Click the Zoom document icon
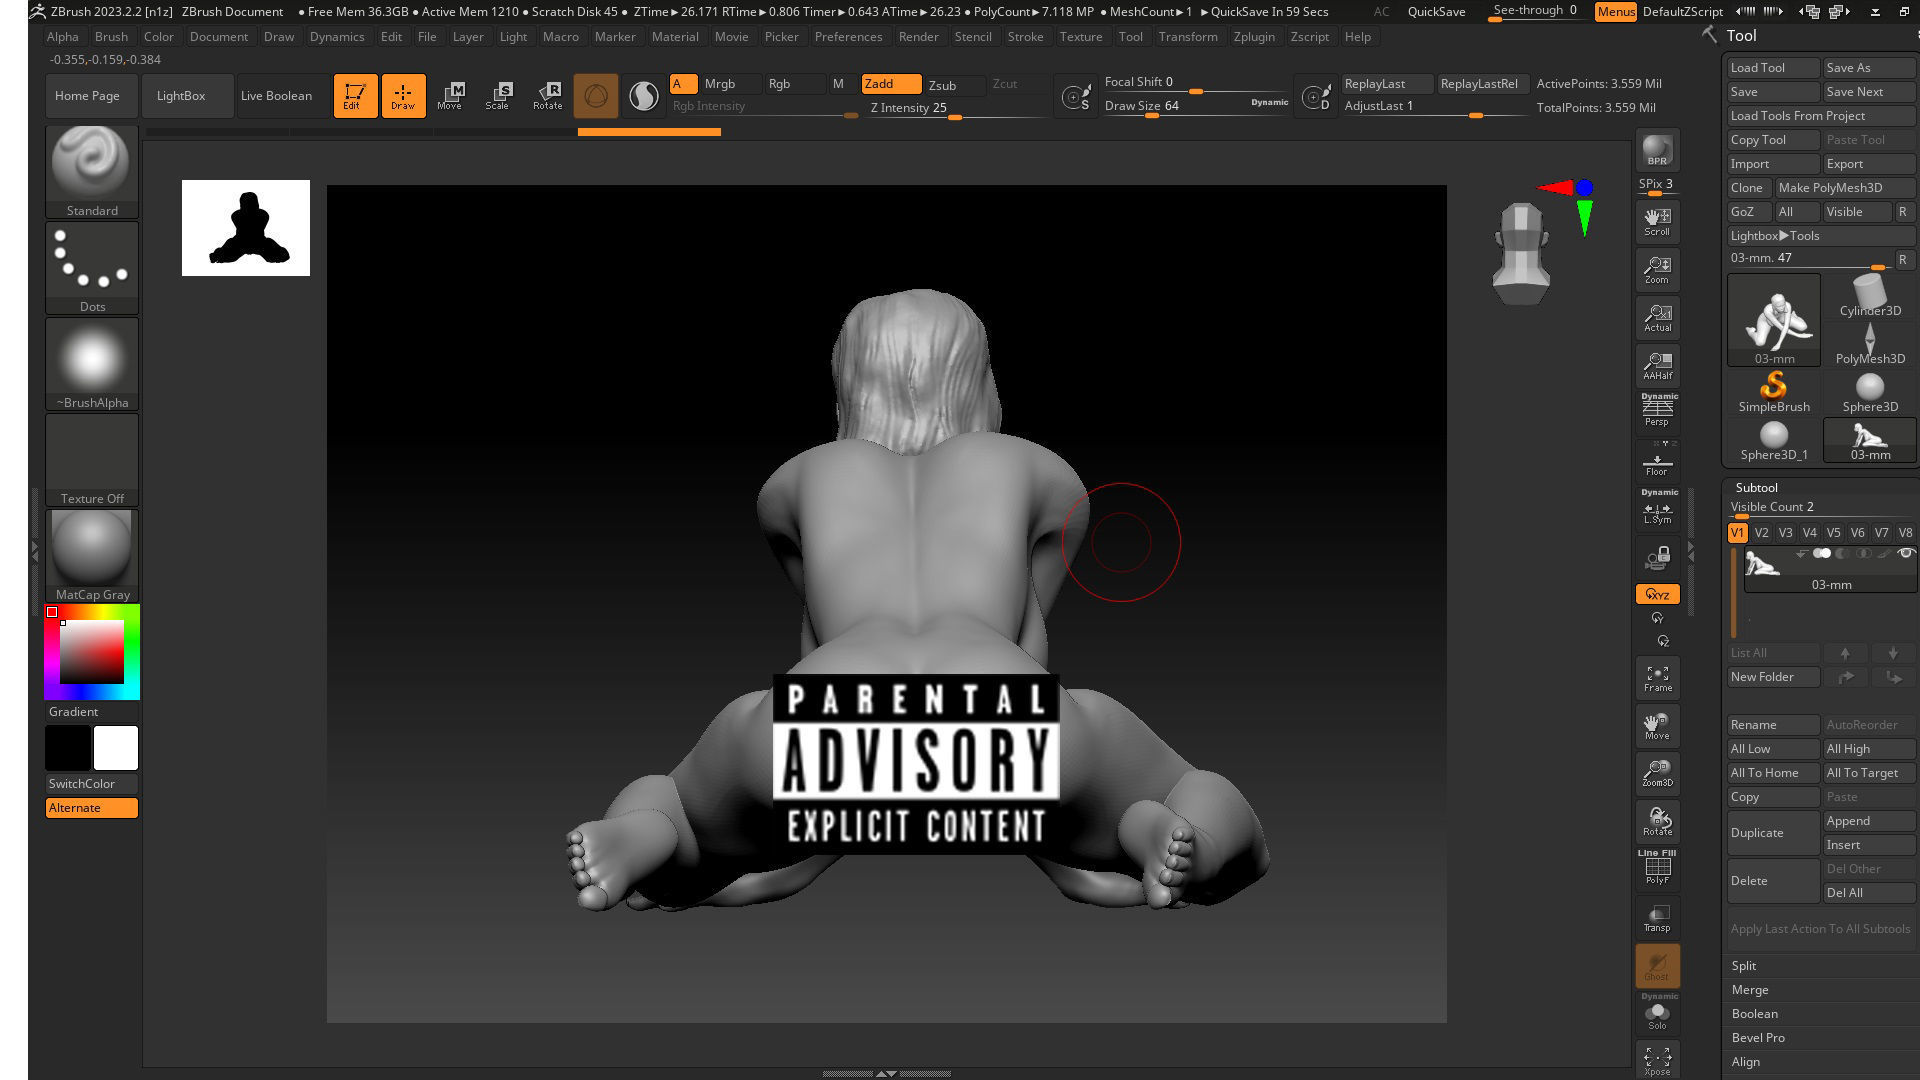 [x=1657, y=270]
